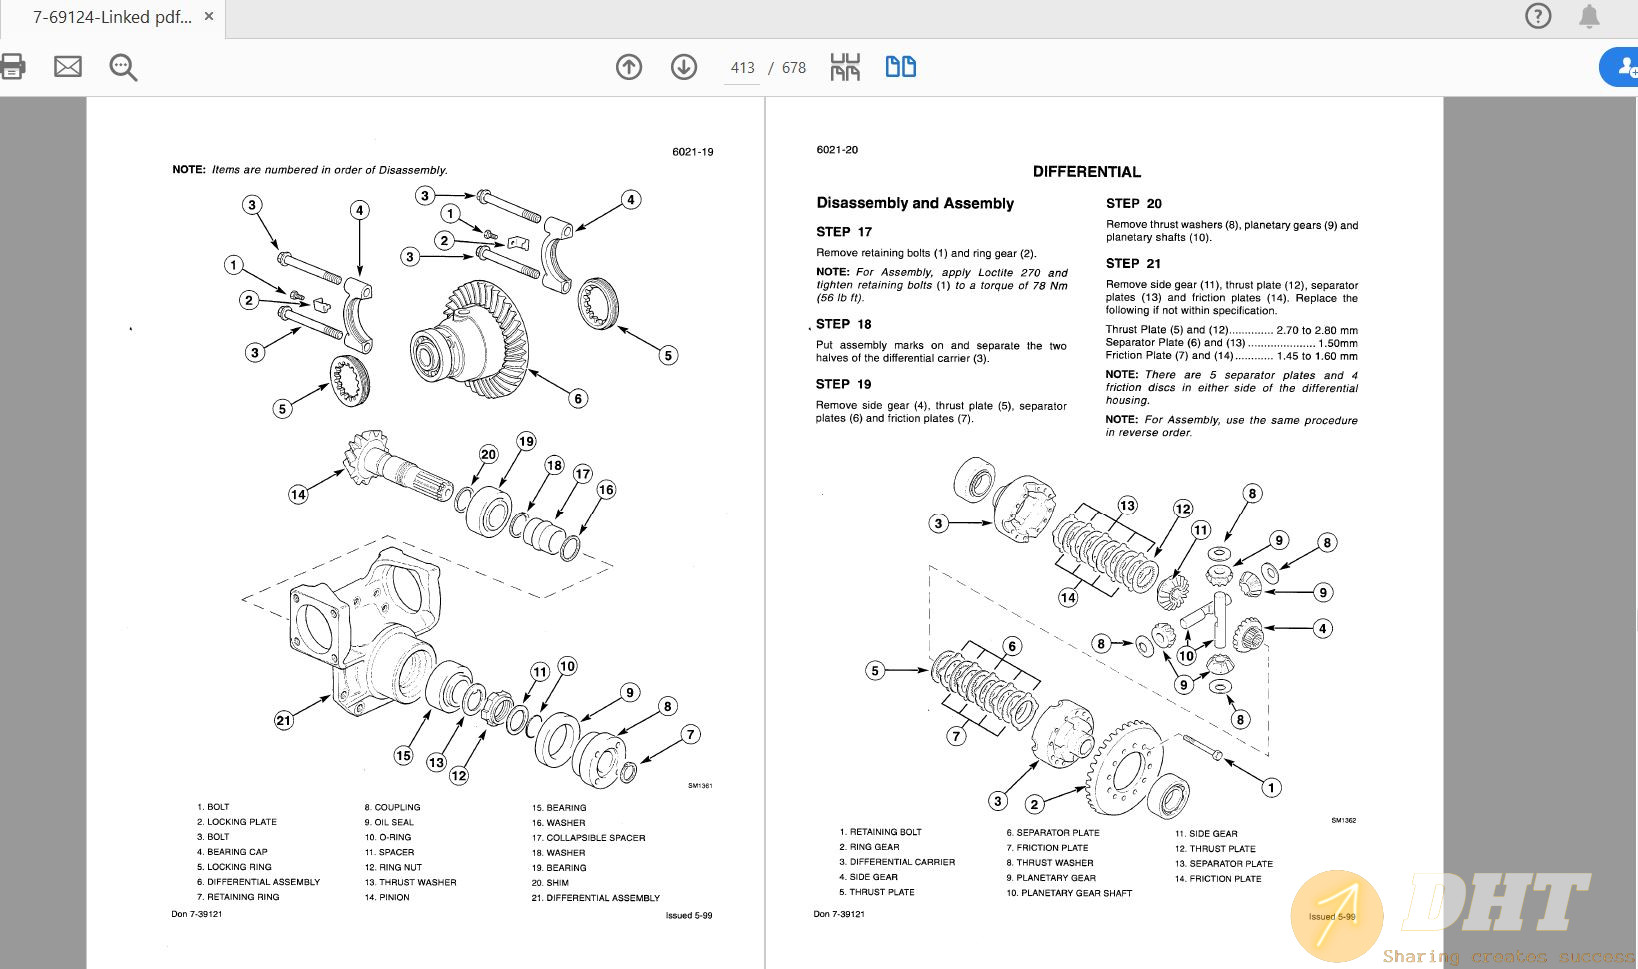Click the Issued 5-99 footer text
This screenshot has width=1638, height=969.
pyautogui.click(x=688, y=915)
